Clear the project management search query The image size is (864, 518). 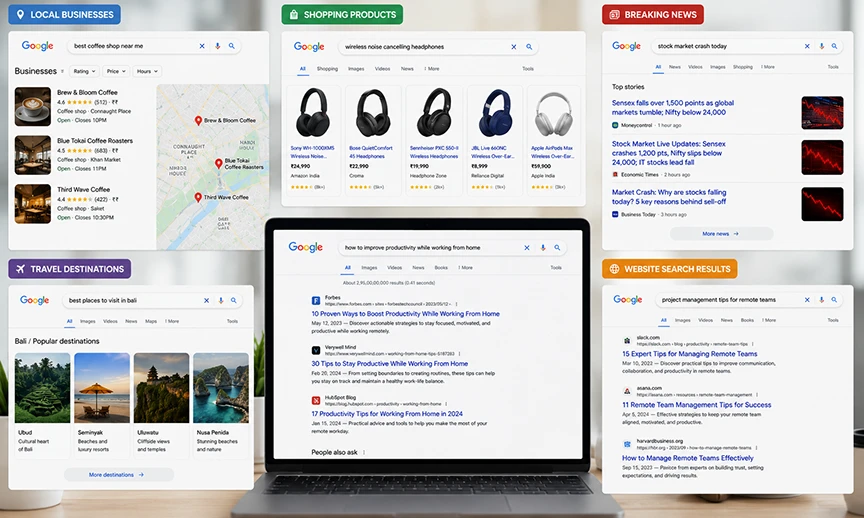[807, 300]
